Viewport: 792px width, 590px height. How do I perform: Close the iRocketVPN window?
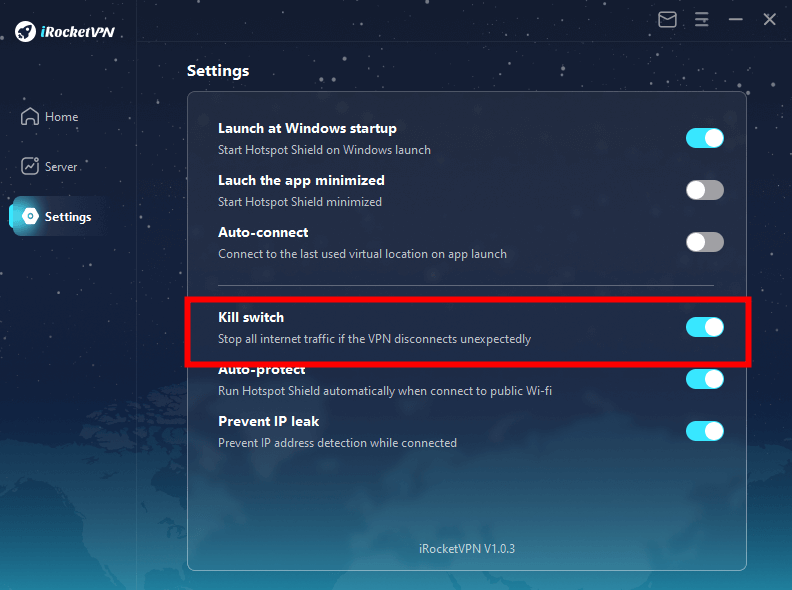pos(769,20)
